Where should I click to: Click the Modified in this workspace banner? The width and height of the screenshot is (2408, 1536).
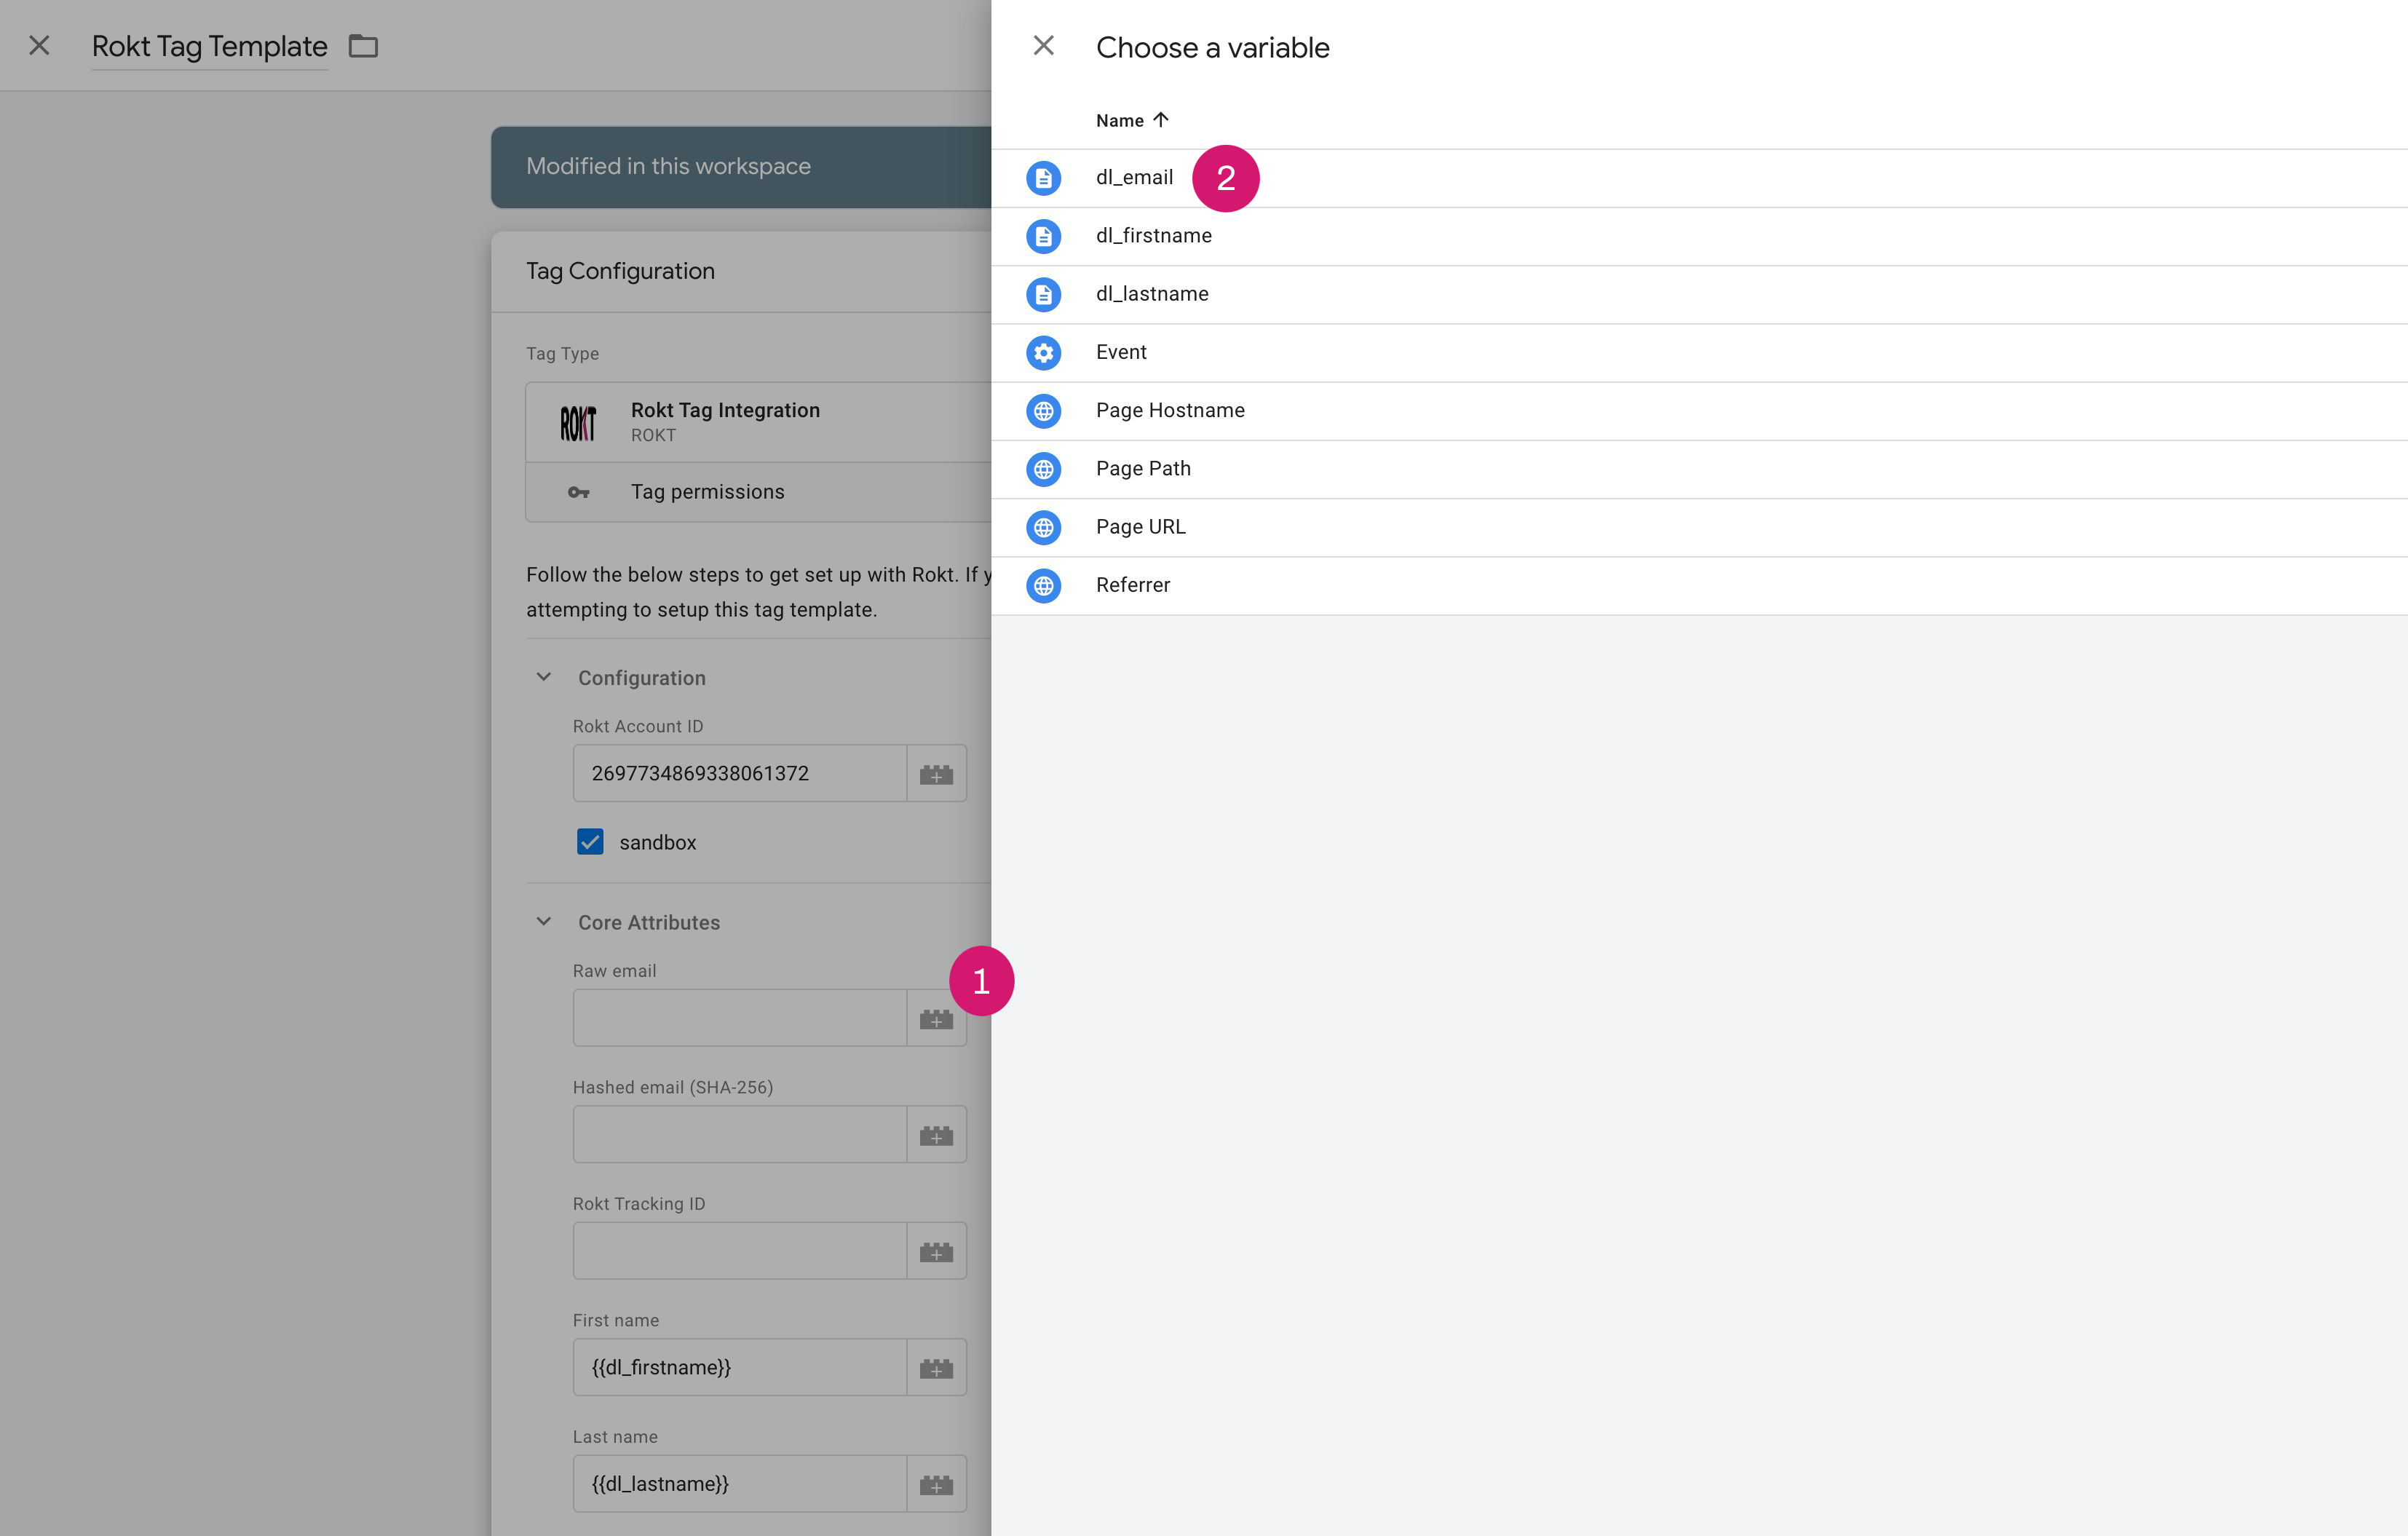pos(741,167)
